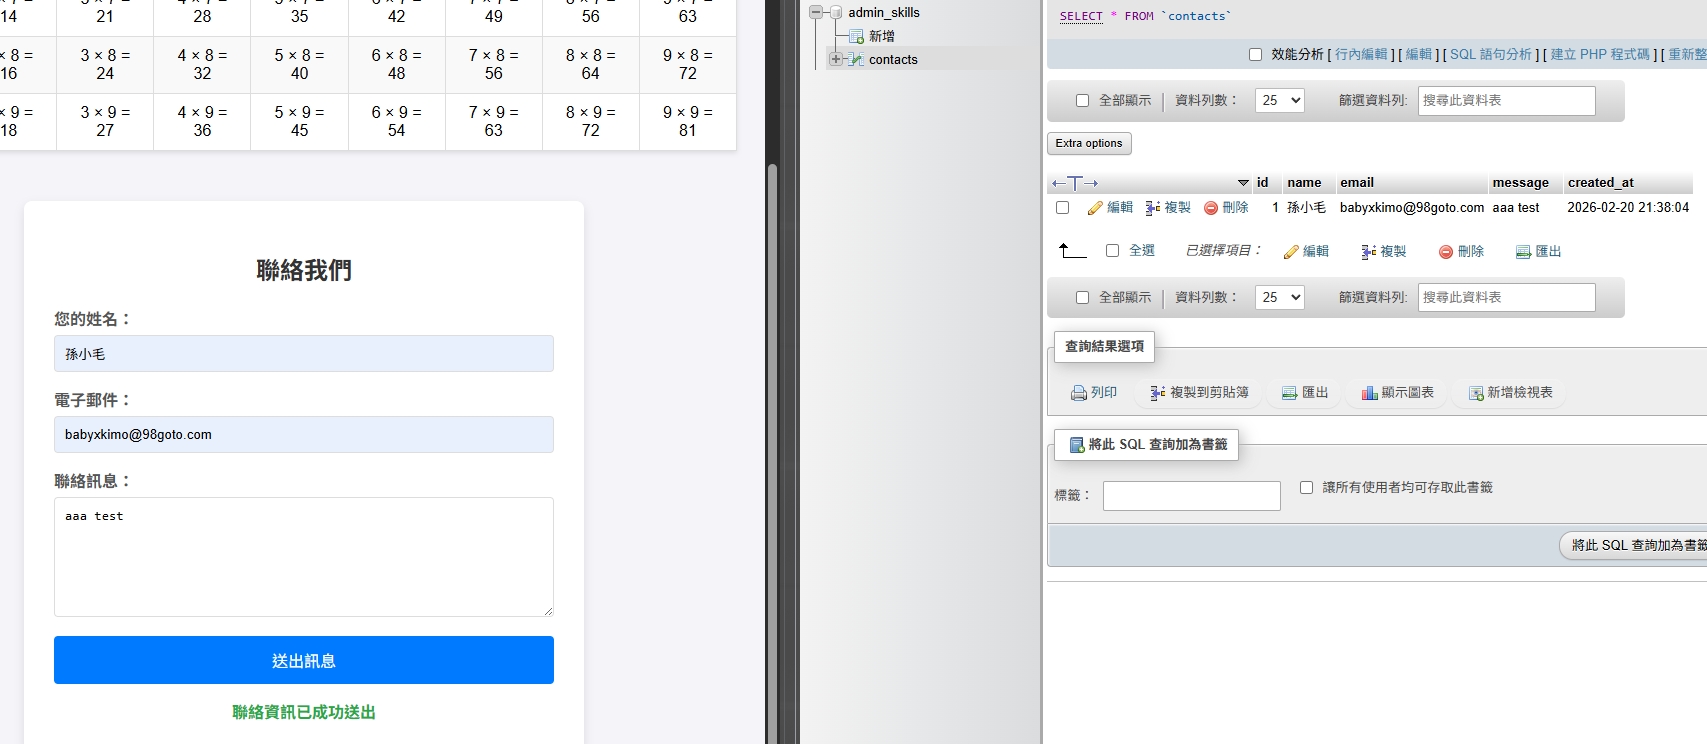Click the 9 × 9 = 81 table cell

click(x=688, y=122)
